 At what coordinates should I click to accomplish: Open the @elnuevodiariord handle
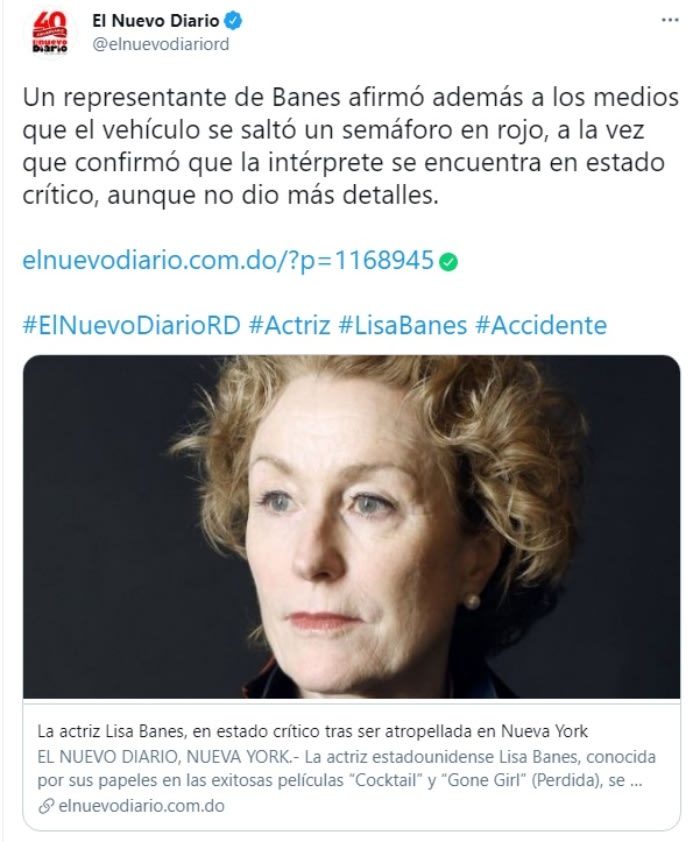pyautogui.click(x=161, y=44)
